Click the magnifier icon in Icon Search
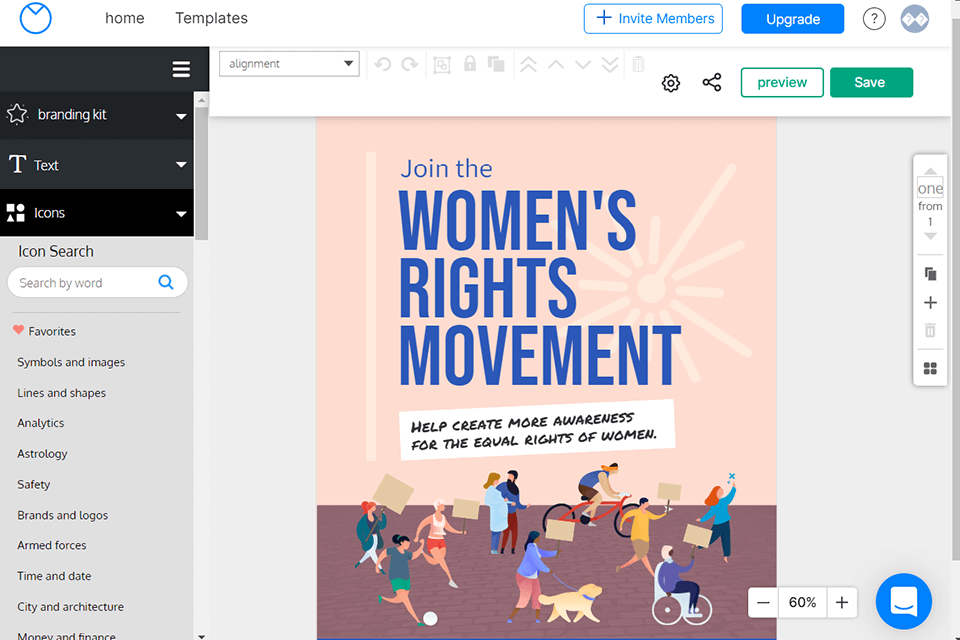Image resolution: width=960 pixels, height=640 pixels. click(x=166, y=283)
